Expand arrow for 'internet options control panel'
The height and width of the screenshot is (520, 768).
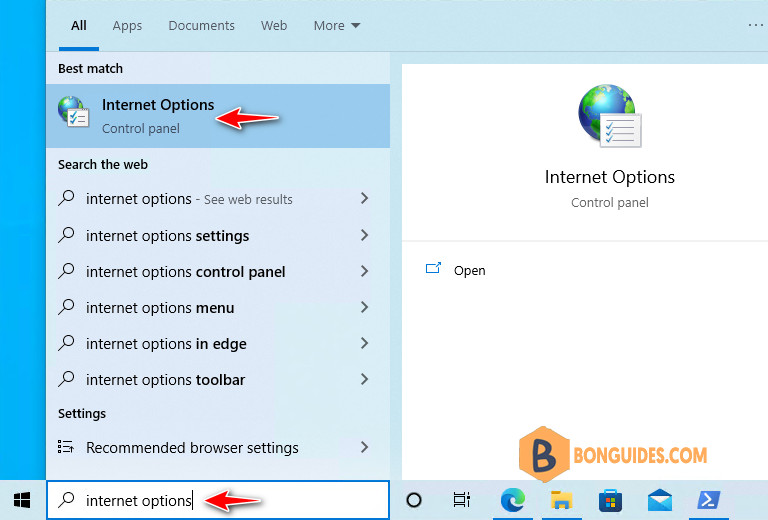click(364, 271)
